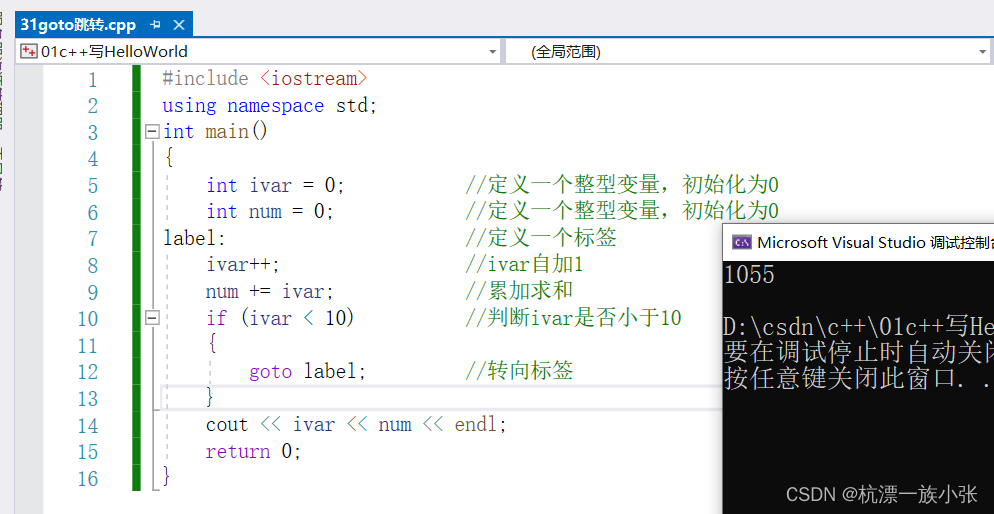Click the Microsoft Visual Studio console title bar
994x514 pixels.
click(x=858, y=242)
